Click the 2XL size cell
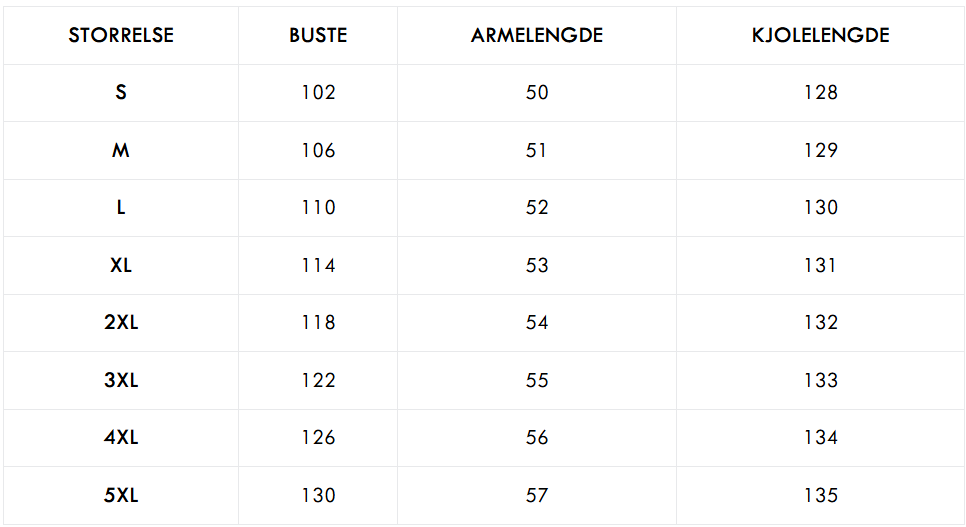Image resolution: width=966 pixels, height=527 pixels. pos(121,322)
